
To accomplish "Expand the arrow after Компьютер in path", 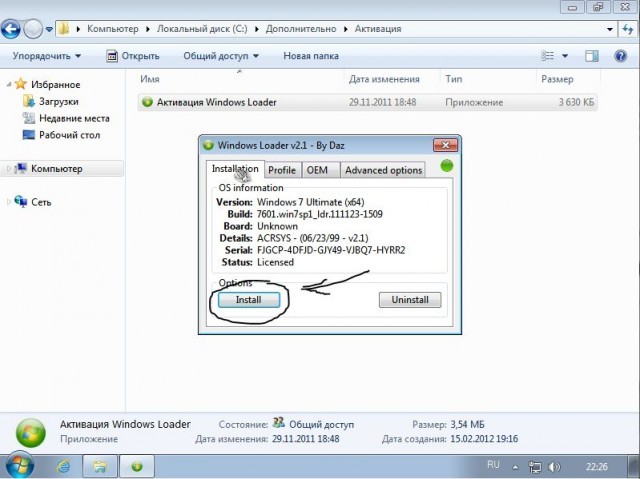I will [x=148, y=29].
